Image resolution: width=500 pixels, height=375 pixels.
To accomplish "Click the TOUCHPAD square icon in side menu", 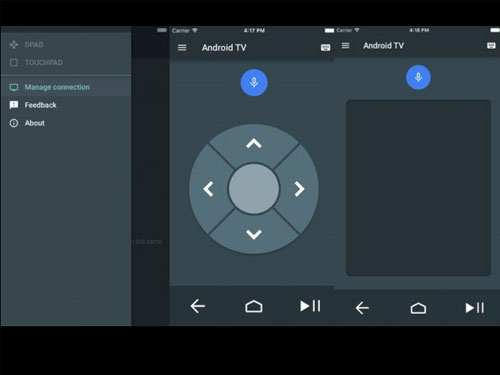I will [x=14, y=62].
